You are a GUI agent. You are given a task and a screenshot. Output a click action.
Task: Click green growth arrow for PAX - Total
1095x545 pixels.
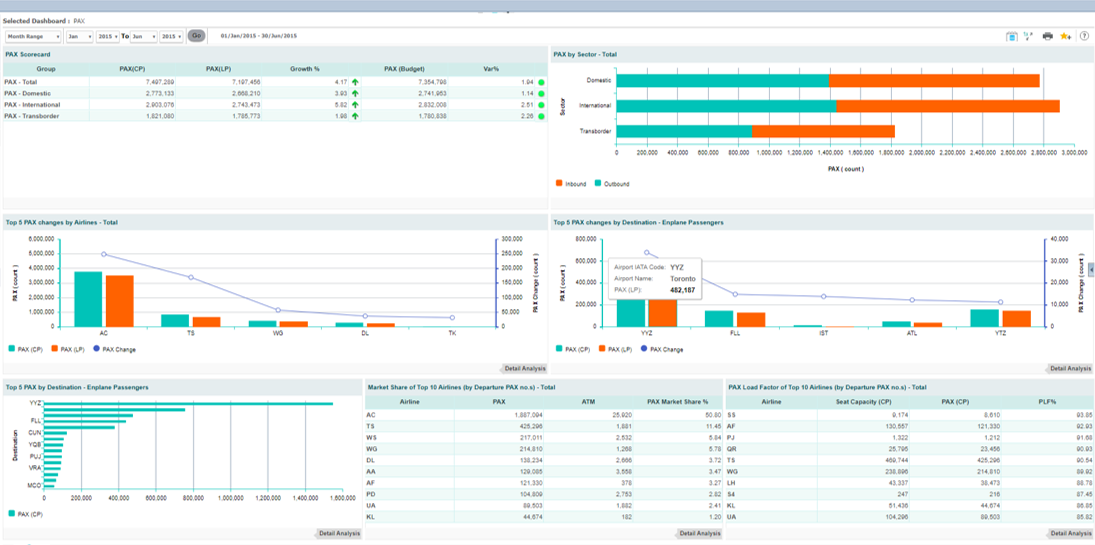click(x=355, y=82)
